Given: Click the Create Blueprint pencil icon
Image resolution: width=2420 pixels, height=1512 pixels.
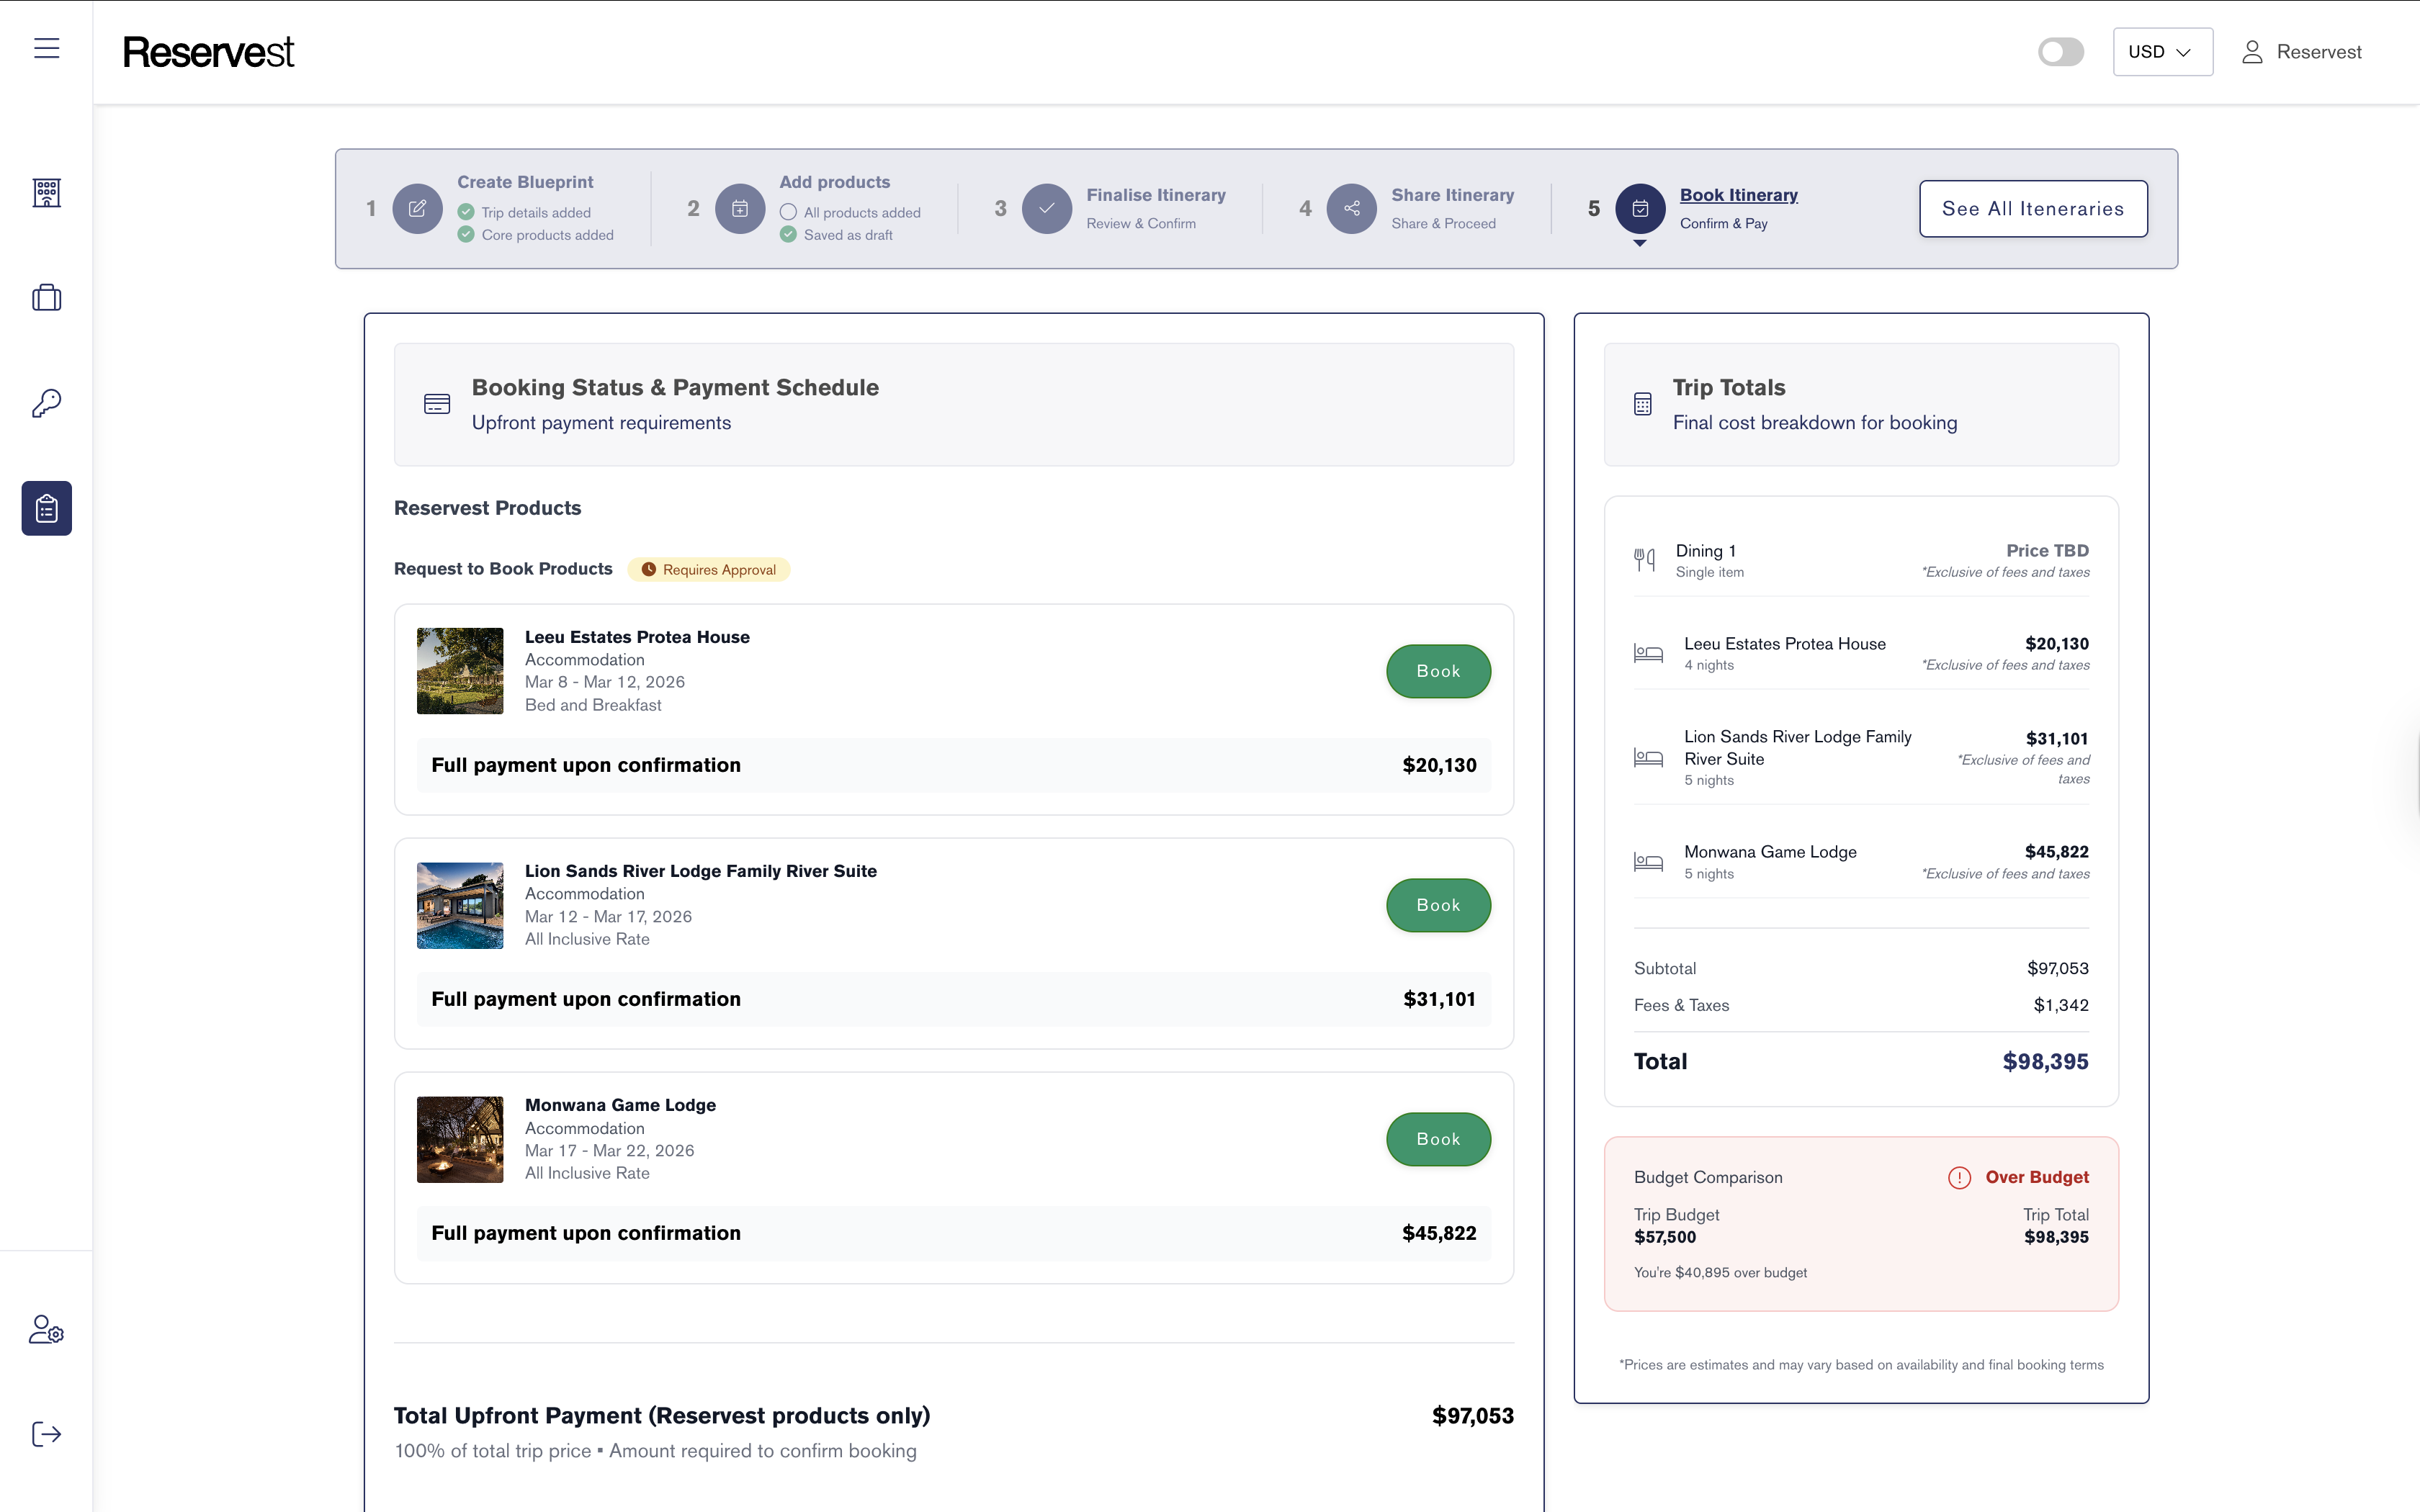Looking at the screenshot, I should click(417, 208).
